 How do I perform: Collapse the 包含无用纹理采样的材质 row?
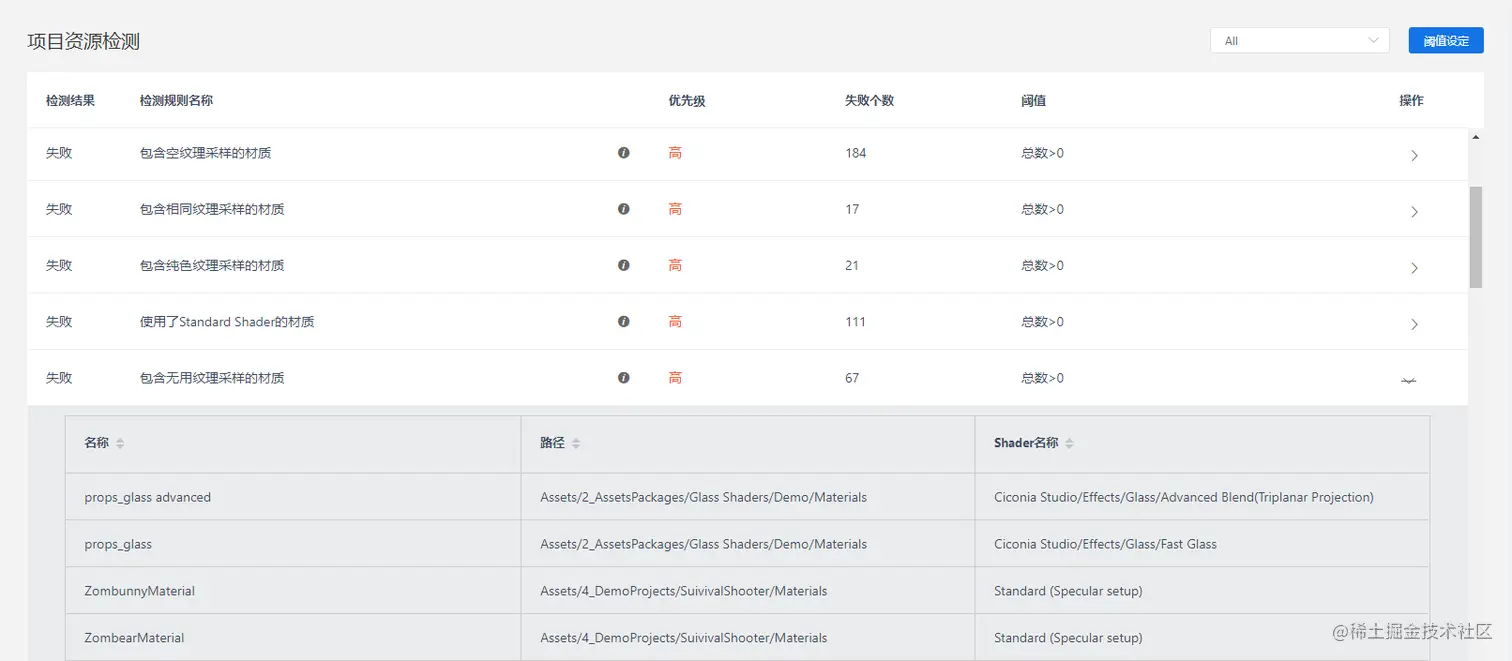[1409, 381]
